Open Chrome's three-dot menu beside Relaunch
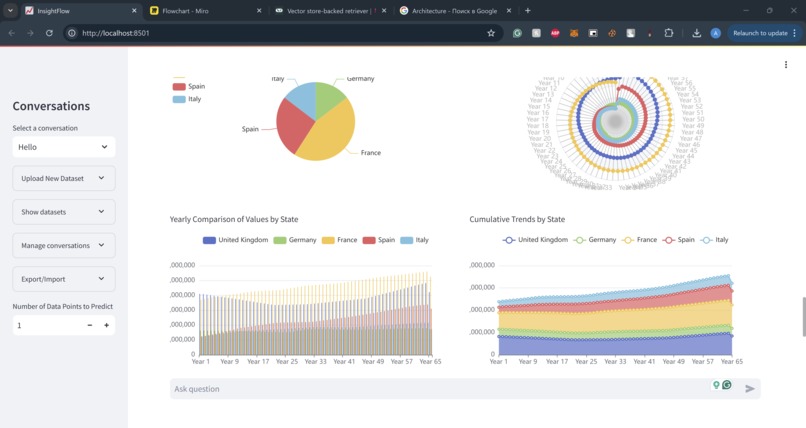 tap(795, 33)
